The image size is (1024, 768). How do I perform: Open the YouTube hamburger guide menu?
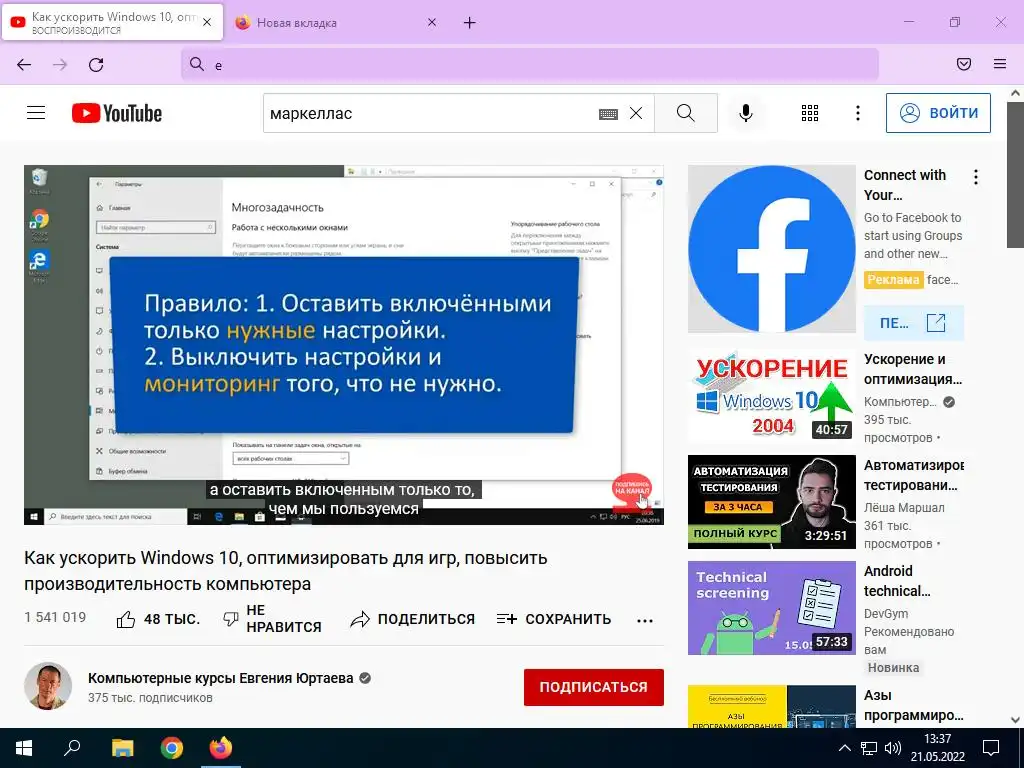[36, 113]
